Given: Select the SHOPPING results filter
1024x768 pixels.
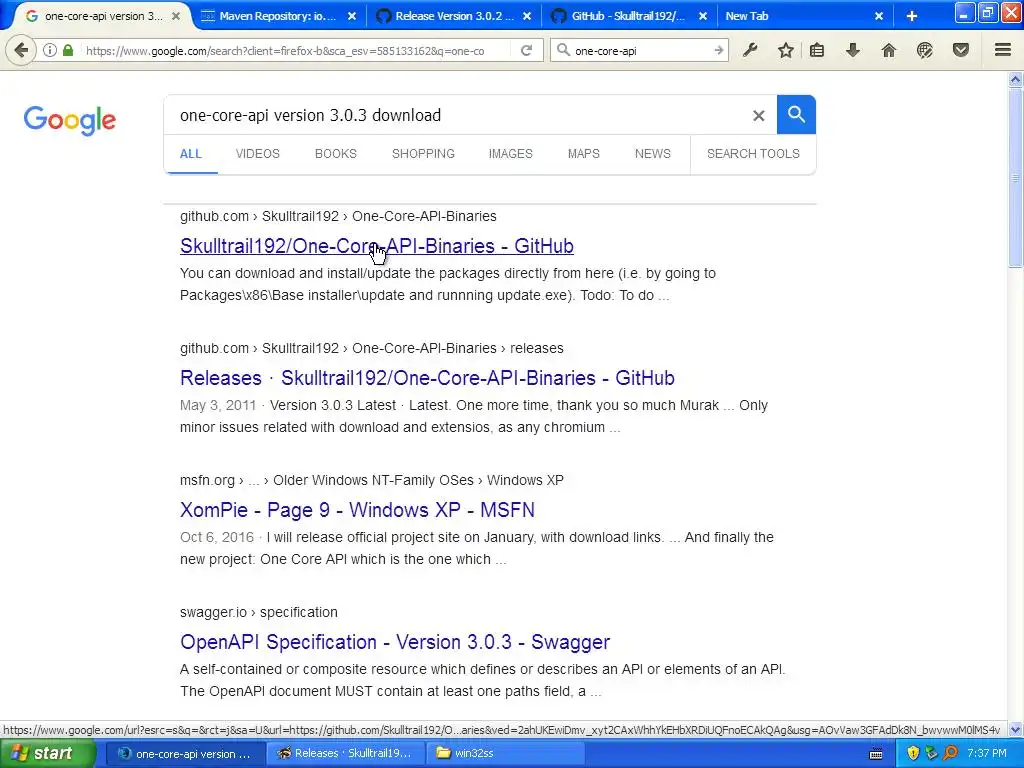Looking at the screenshot, I should tap(423, 154).
